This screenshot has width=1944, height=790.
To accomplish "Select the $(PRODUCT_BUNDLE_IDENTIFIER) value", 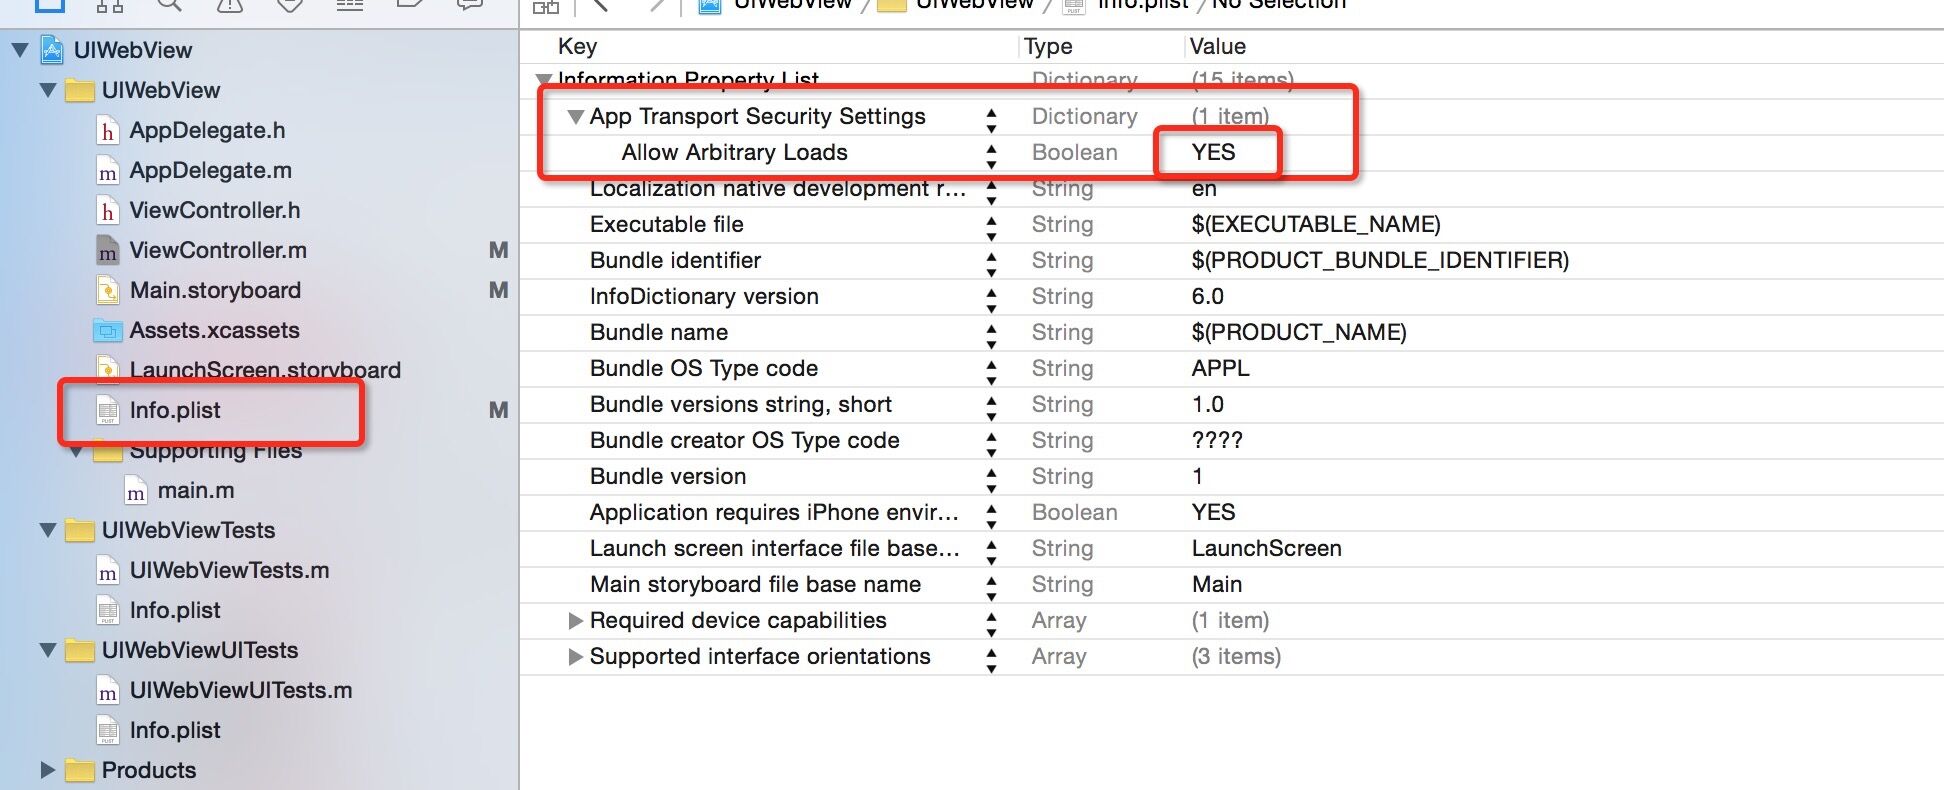I will click(x=1380, y=260).
